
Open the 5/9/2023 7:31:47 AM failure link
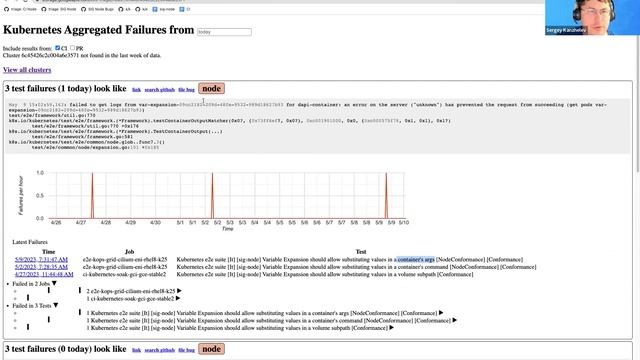41,260
